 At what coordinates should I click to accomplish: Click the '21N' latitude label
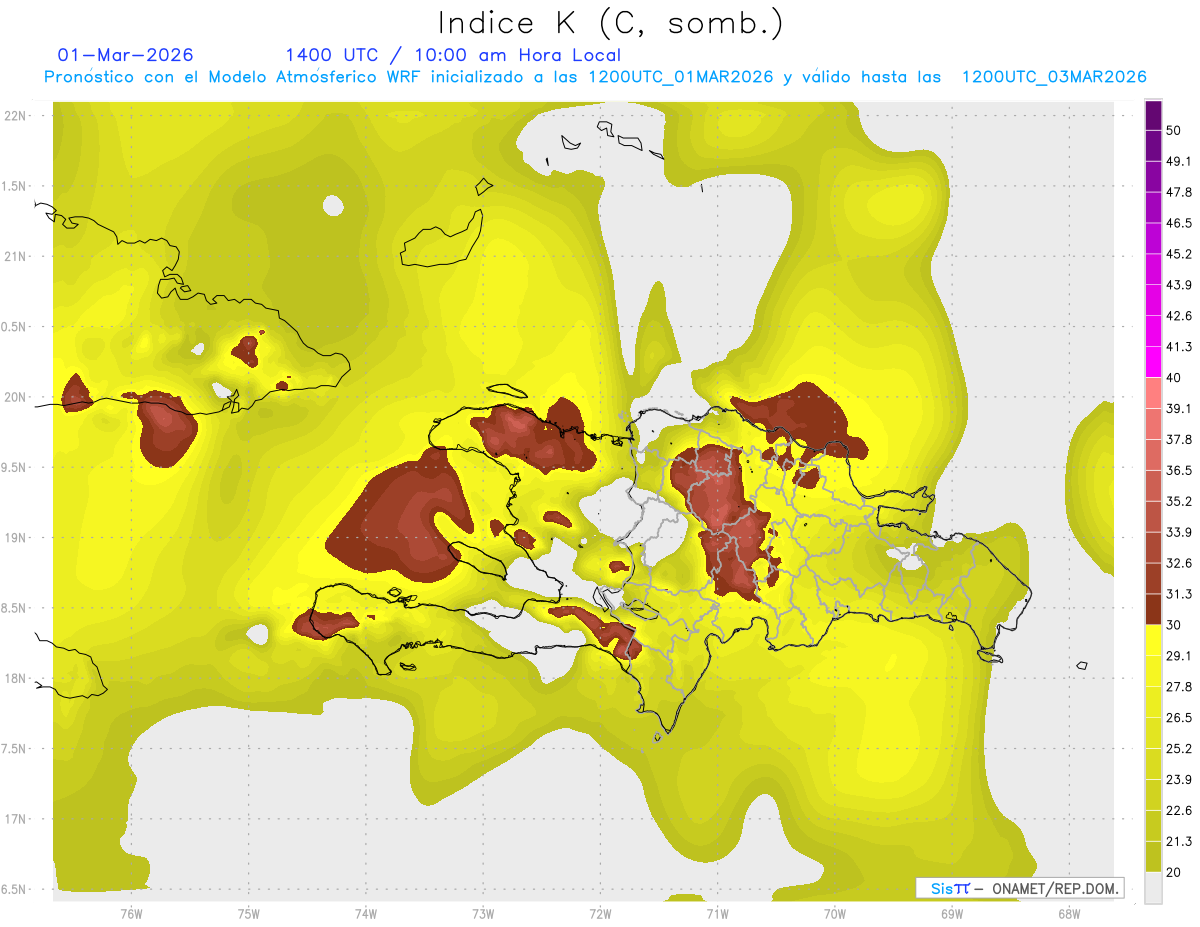pyautogui.click(x=16, y=256)
